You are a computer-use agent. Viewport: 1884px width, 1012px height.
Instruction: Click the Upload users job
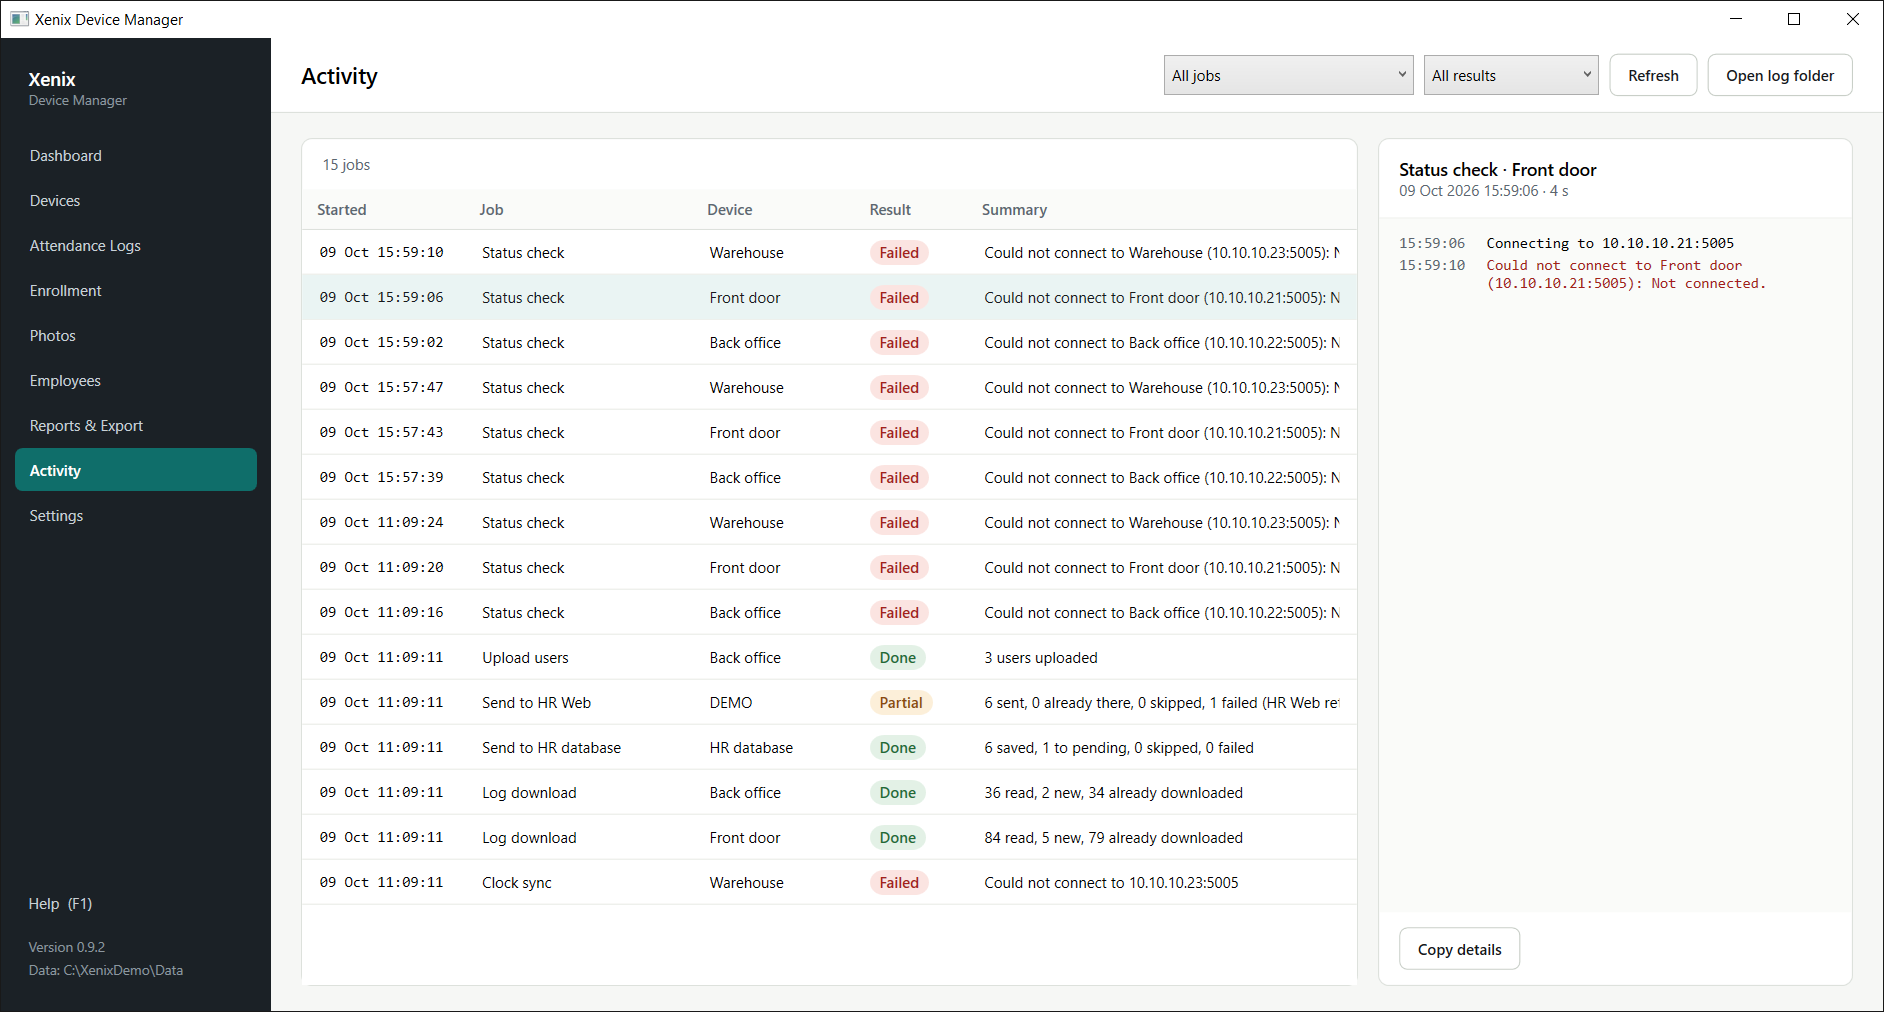tap(829, 658)
